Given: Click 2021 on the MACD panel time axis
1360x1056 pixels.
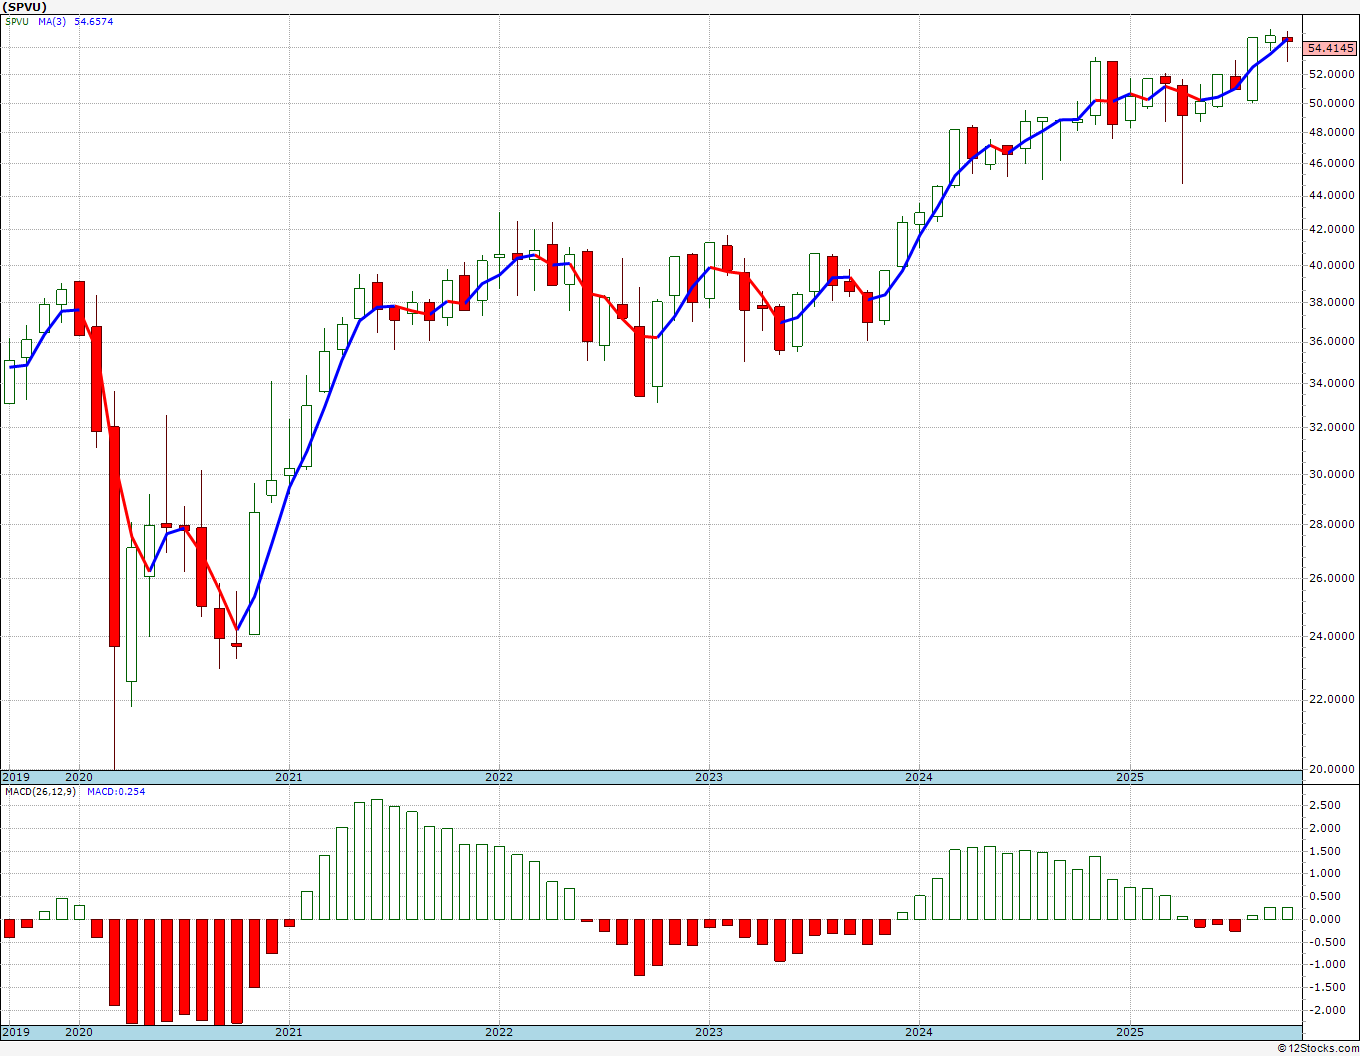Looking at the screenshot, I should [288, 1032].
